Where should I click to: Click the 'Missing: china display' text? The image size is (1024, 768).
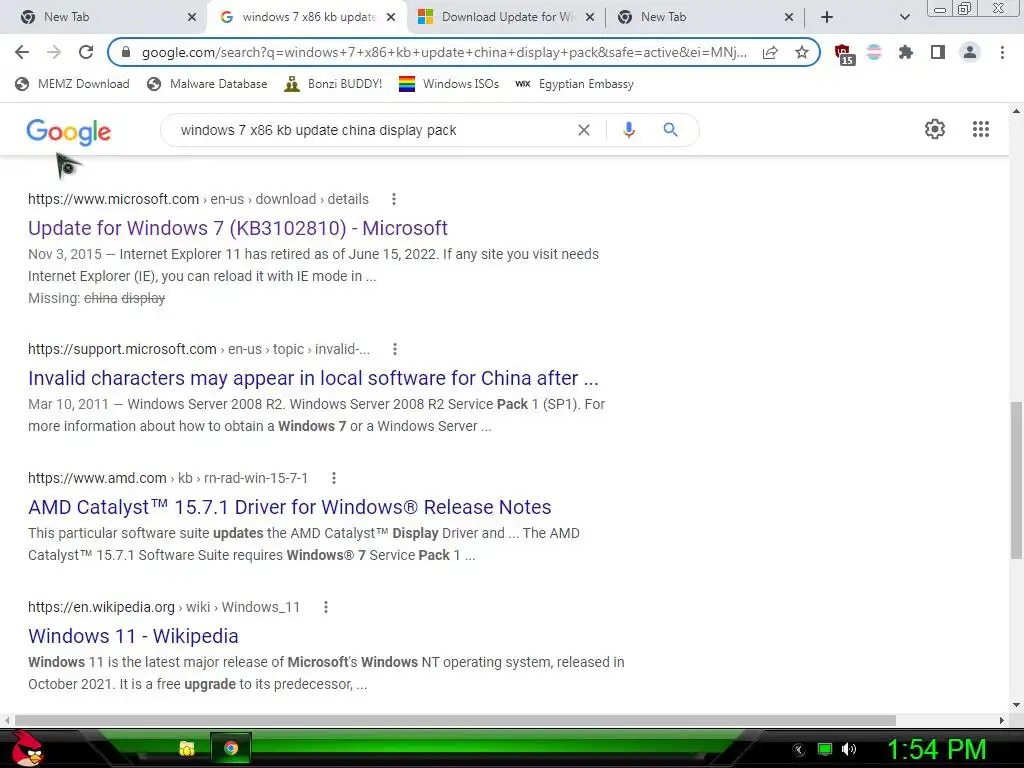[97, 298]
